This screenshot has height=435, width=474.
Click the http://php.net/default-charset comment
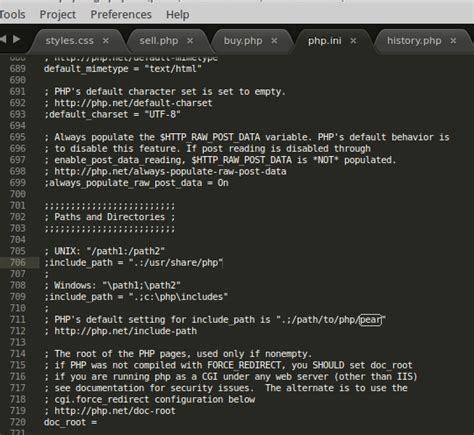pyautogui.click(x=128, y=103)
